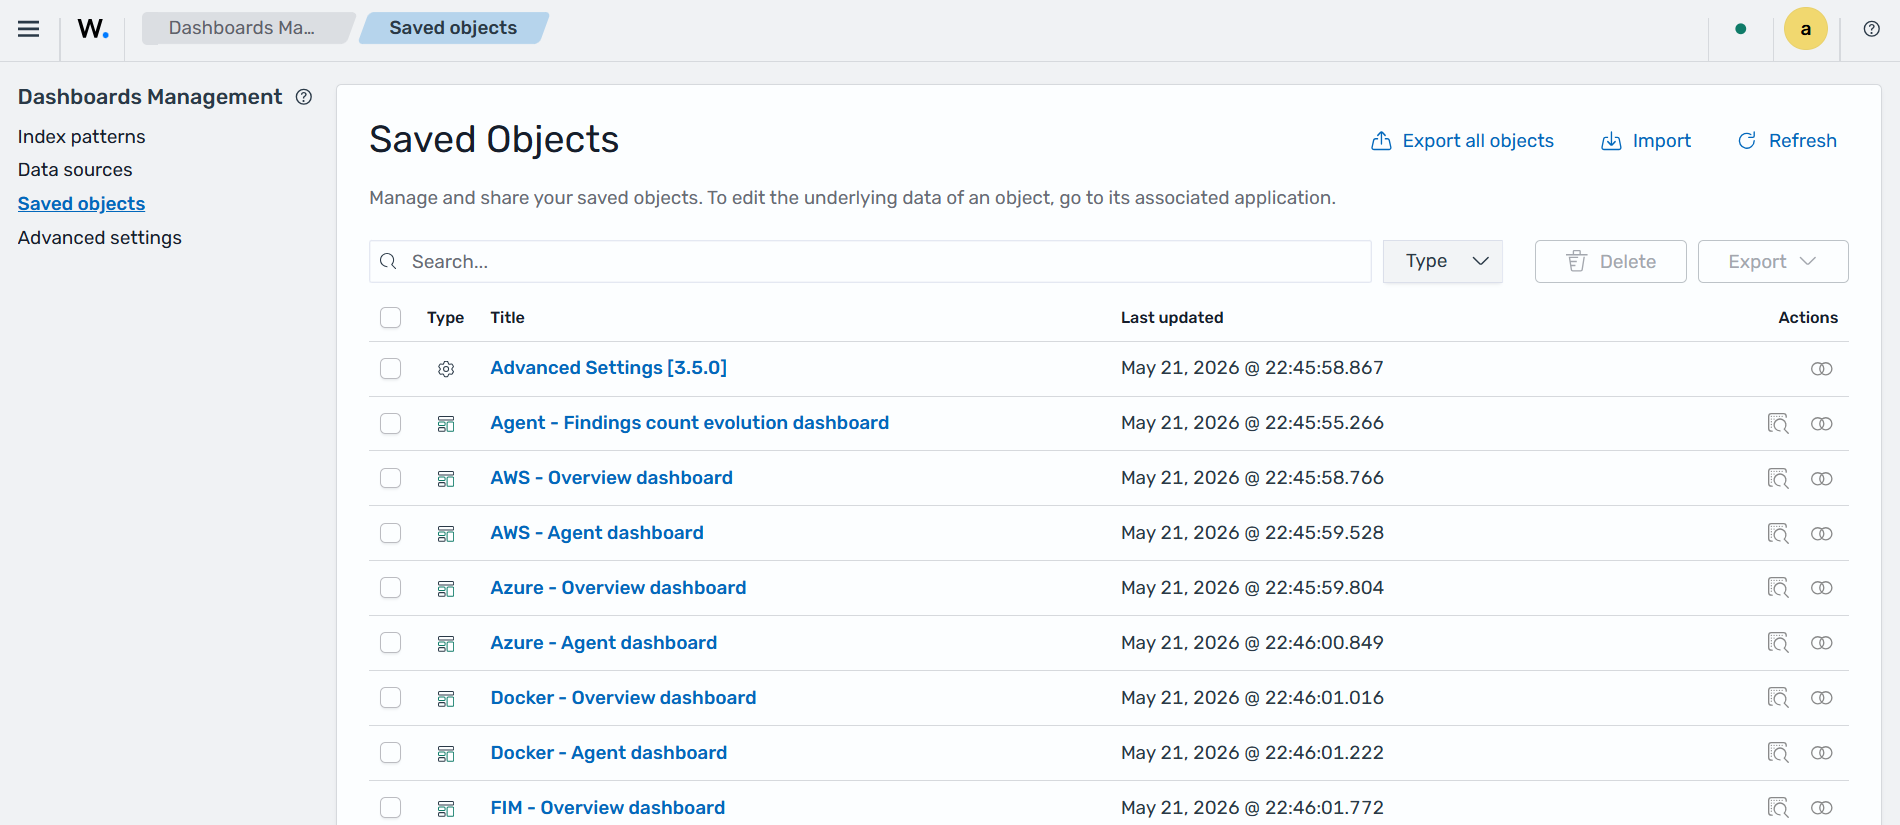This screenshot has height=825, width=1900.
Task: Show relationships for Docker - Agent dashboard
Action: pyautogui.click(x=1821, y=753)
